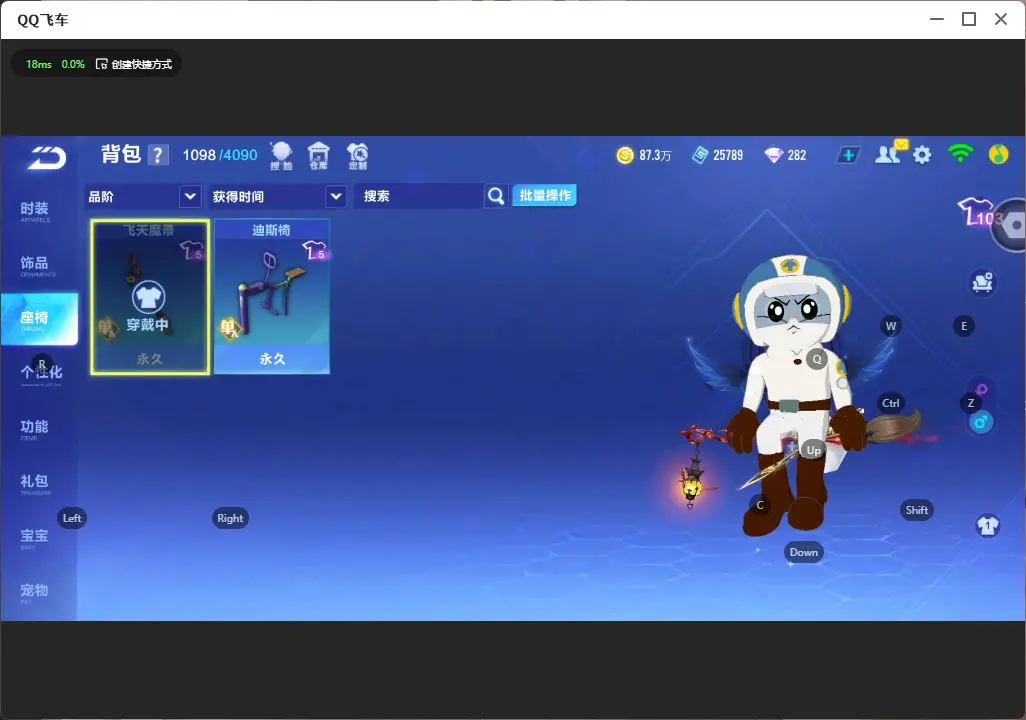Expand the 获得时间 sort dropdown arrow
Image resolution: width=1026 pixels, height=720 pixels.
(336, 196)
